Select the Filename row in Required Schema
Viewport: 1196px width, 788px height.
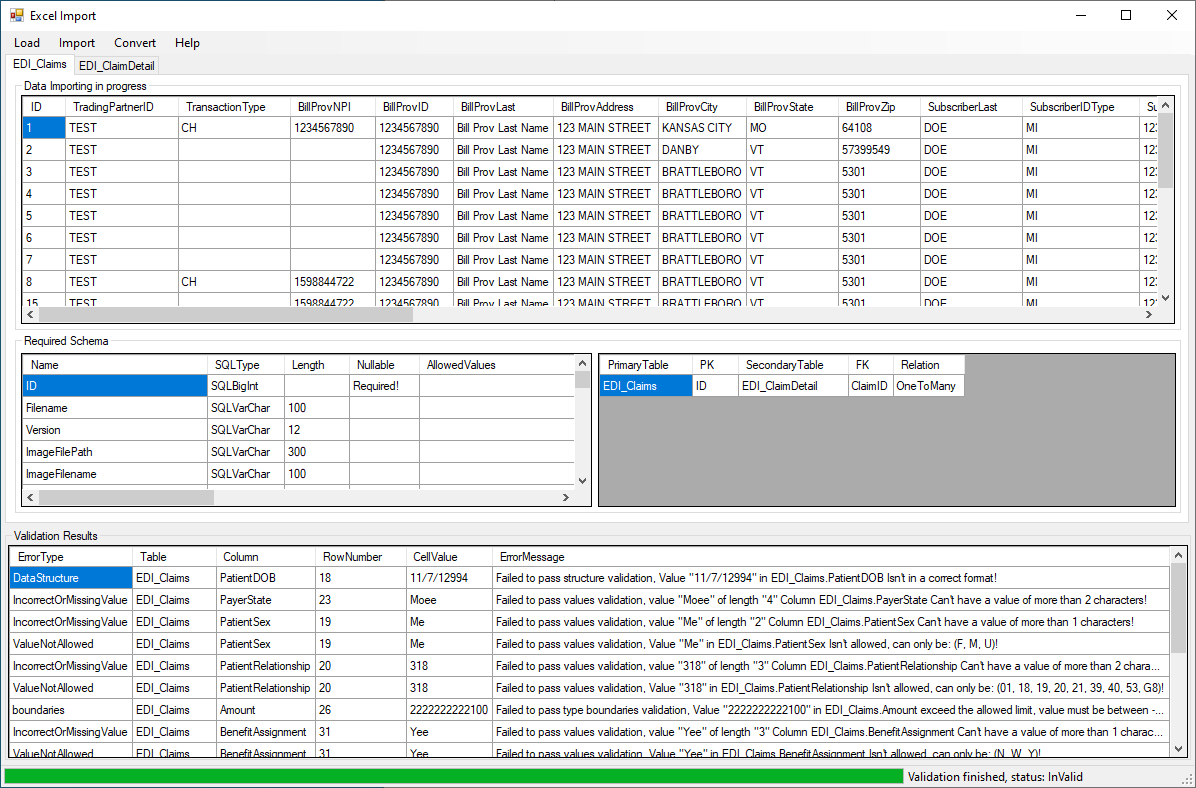click(x=297, y=408)
